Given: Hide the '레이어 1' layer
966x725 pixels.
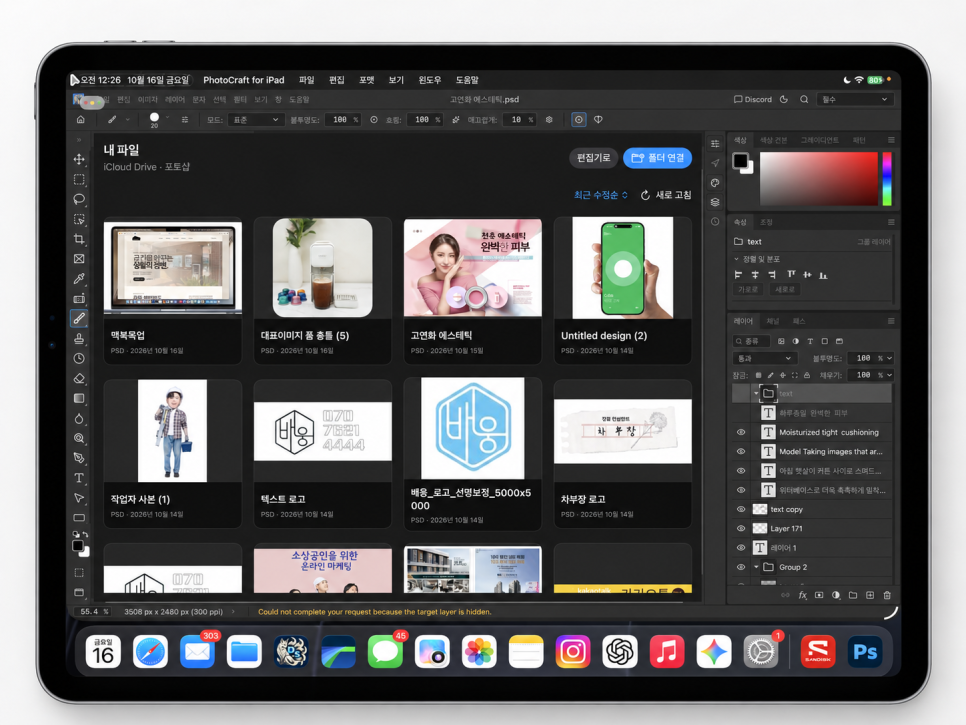Looking at the screenshot, I should pos(741,548).
